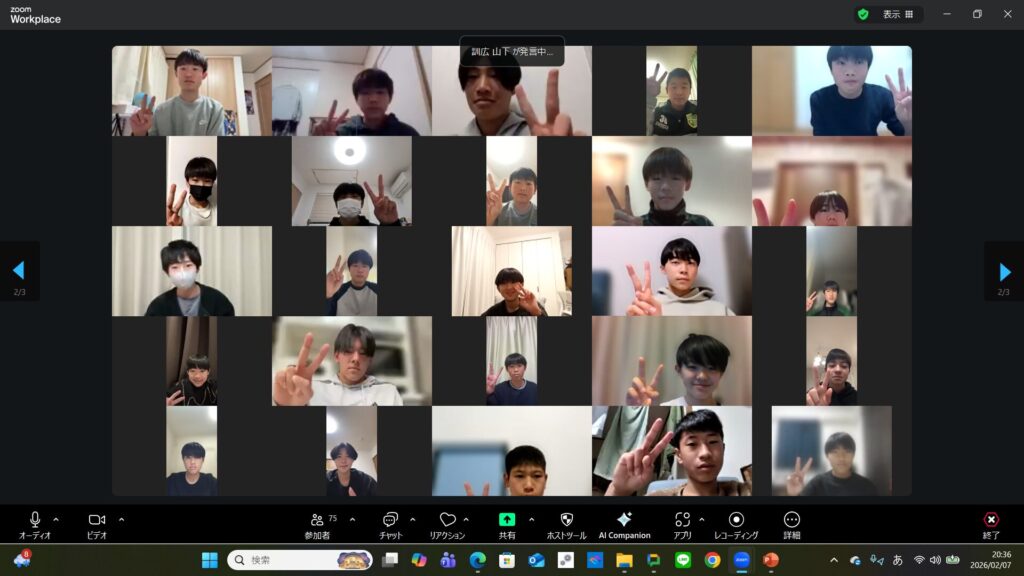Go to previous gallery page with left arrow
The width and height of the screenshot is (1024, 576).
(18, 271)
